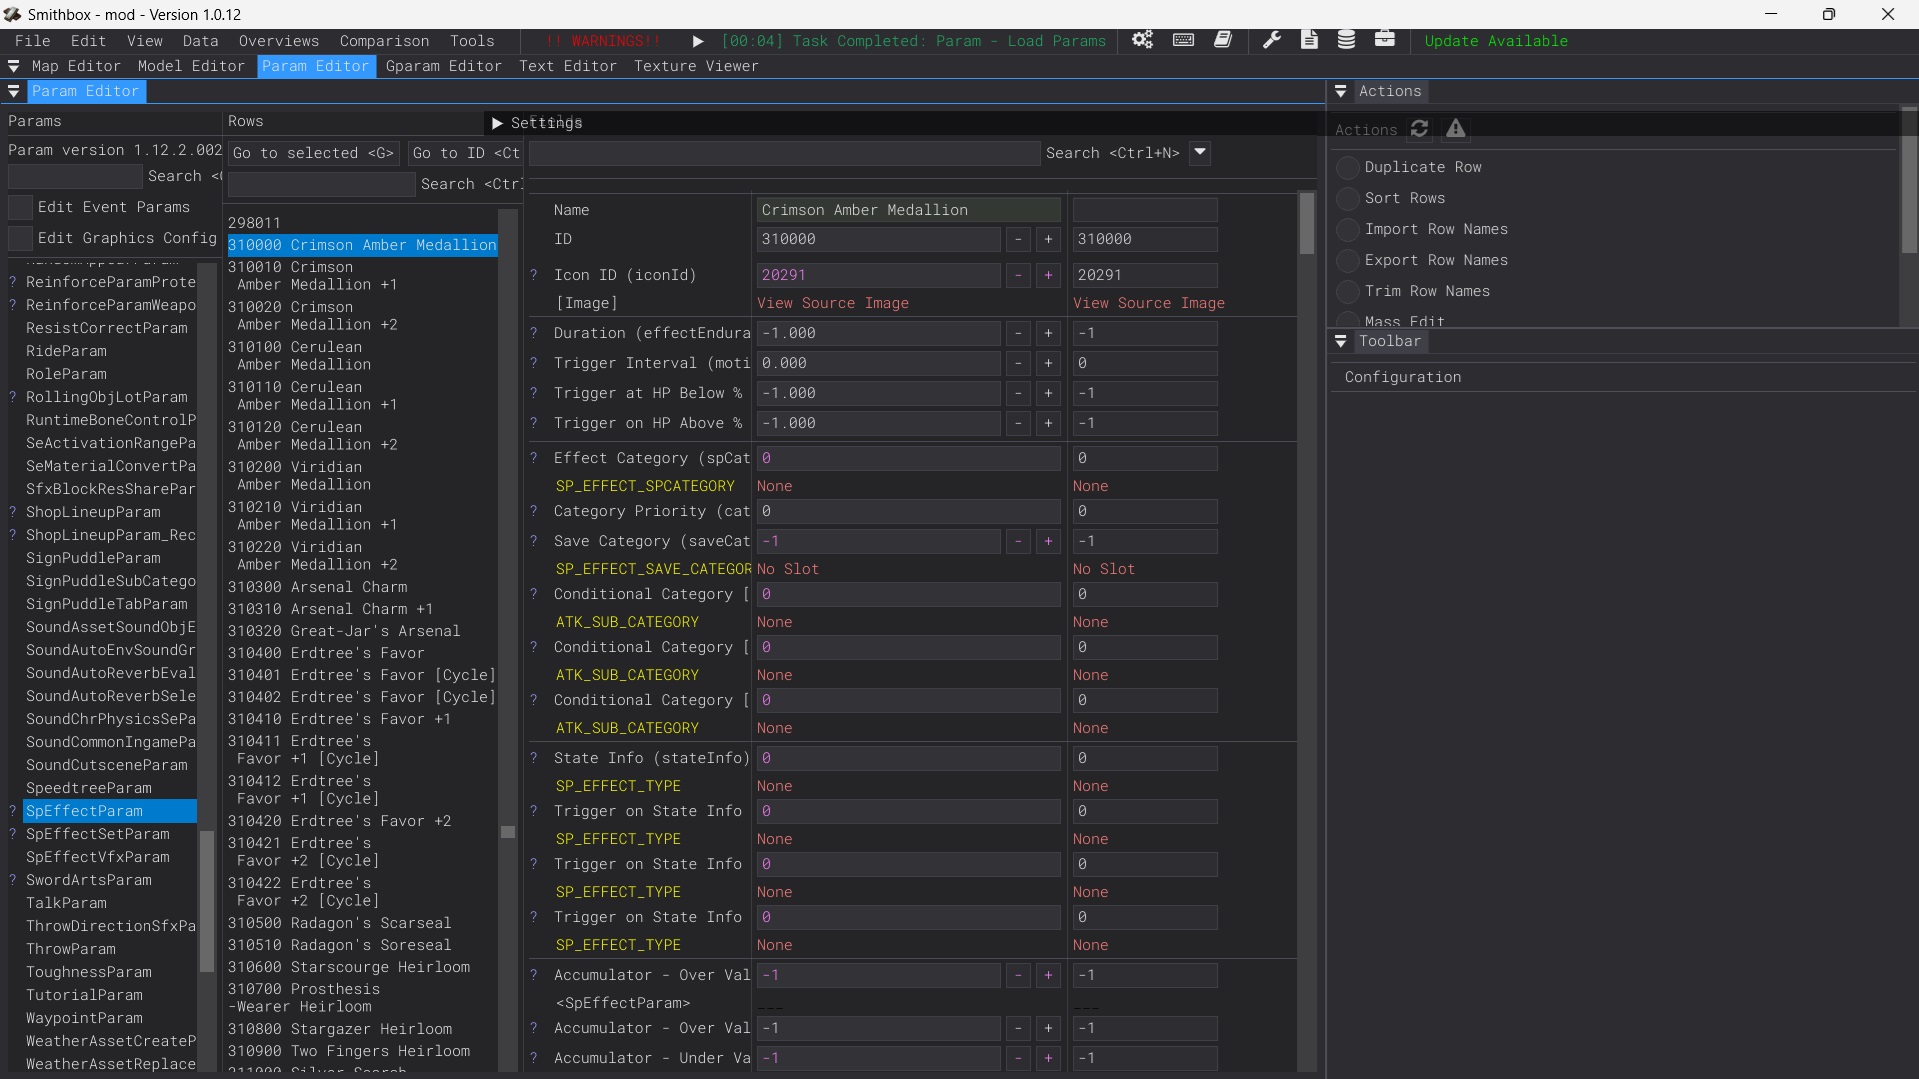The height and width of the screenshot is (1079, 1919).
Task: Click the refresh icon beside Actions
Action: pos(1419,129)
